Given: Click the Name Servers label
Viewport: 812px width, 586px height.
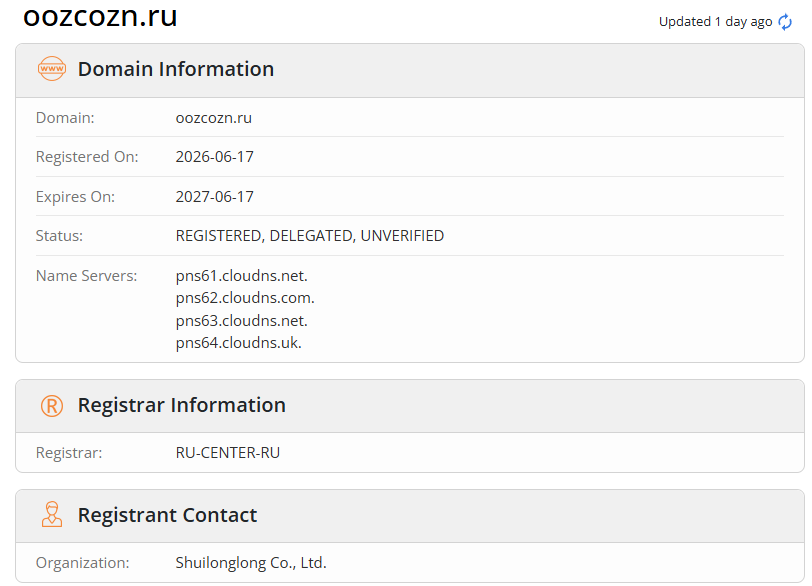Looking at the screenshot, I should (x=86, y=276).
